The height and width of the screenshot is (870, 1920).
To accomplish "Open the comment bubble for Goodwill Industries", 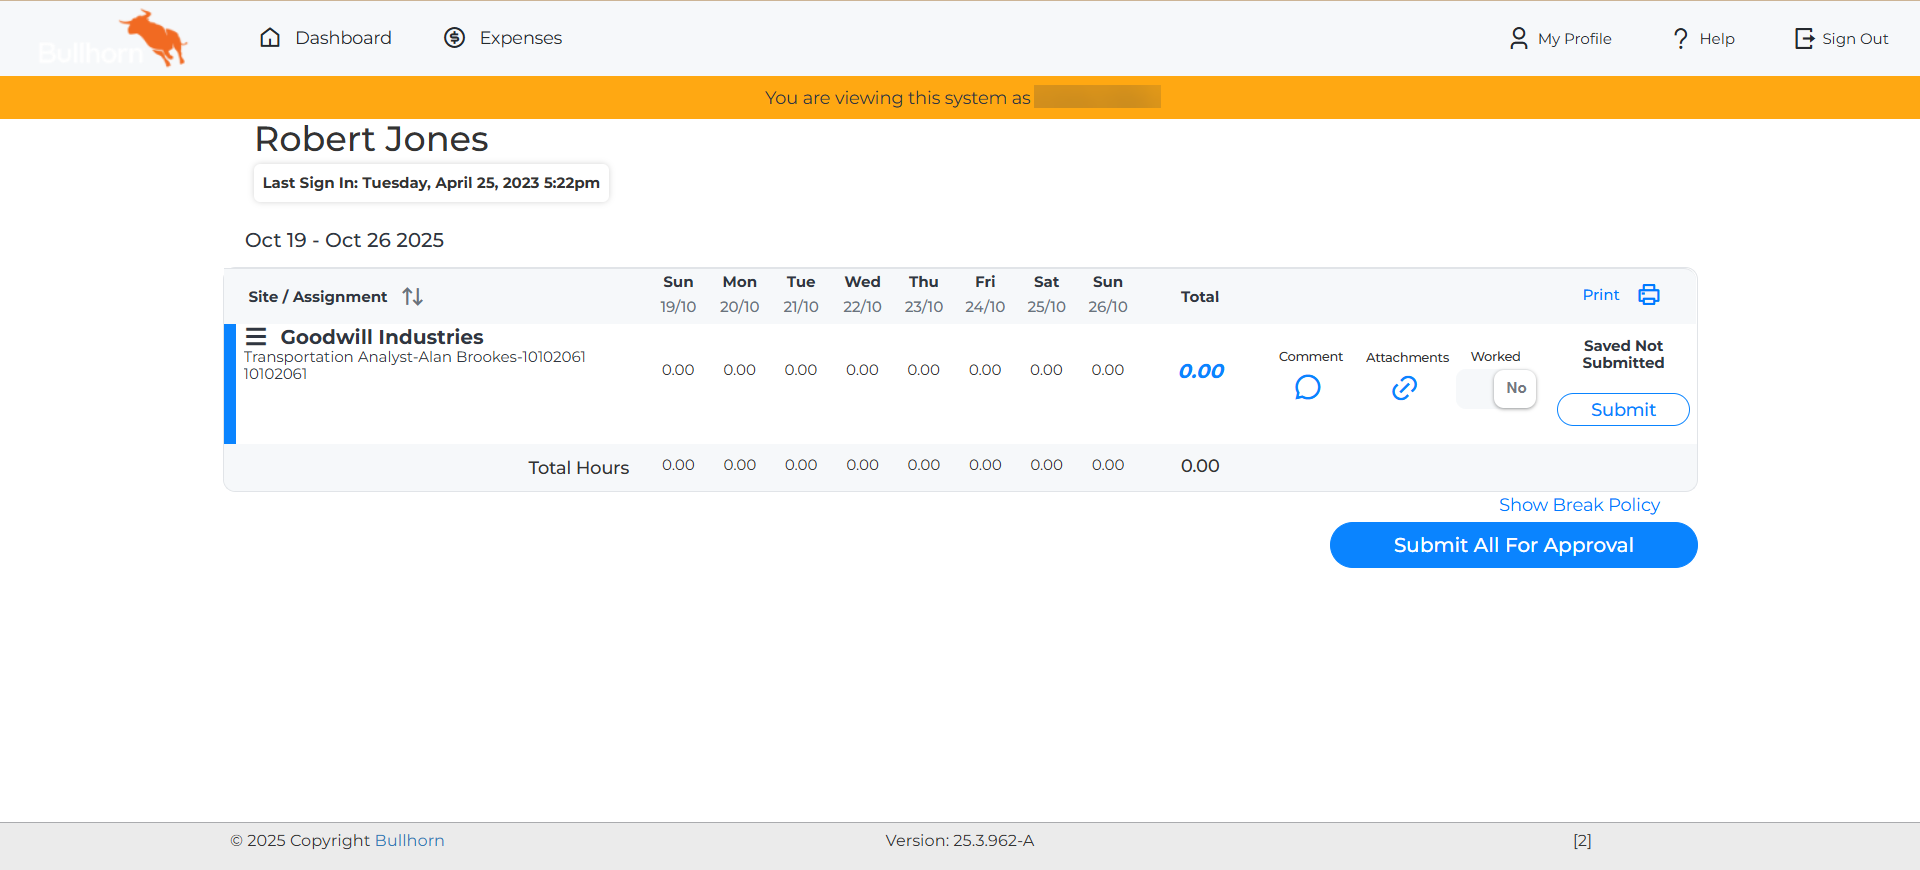I will coord(1307,387).
